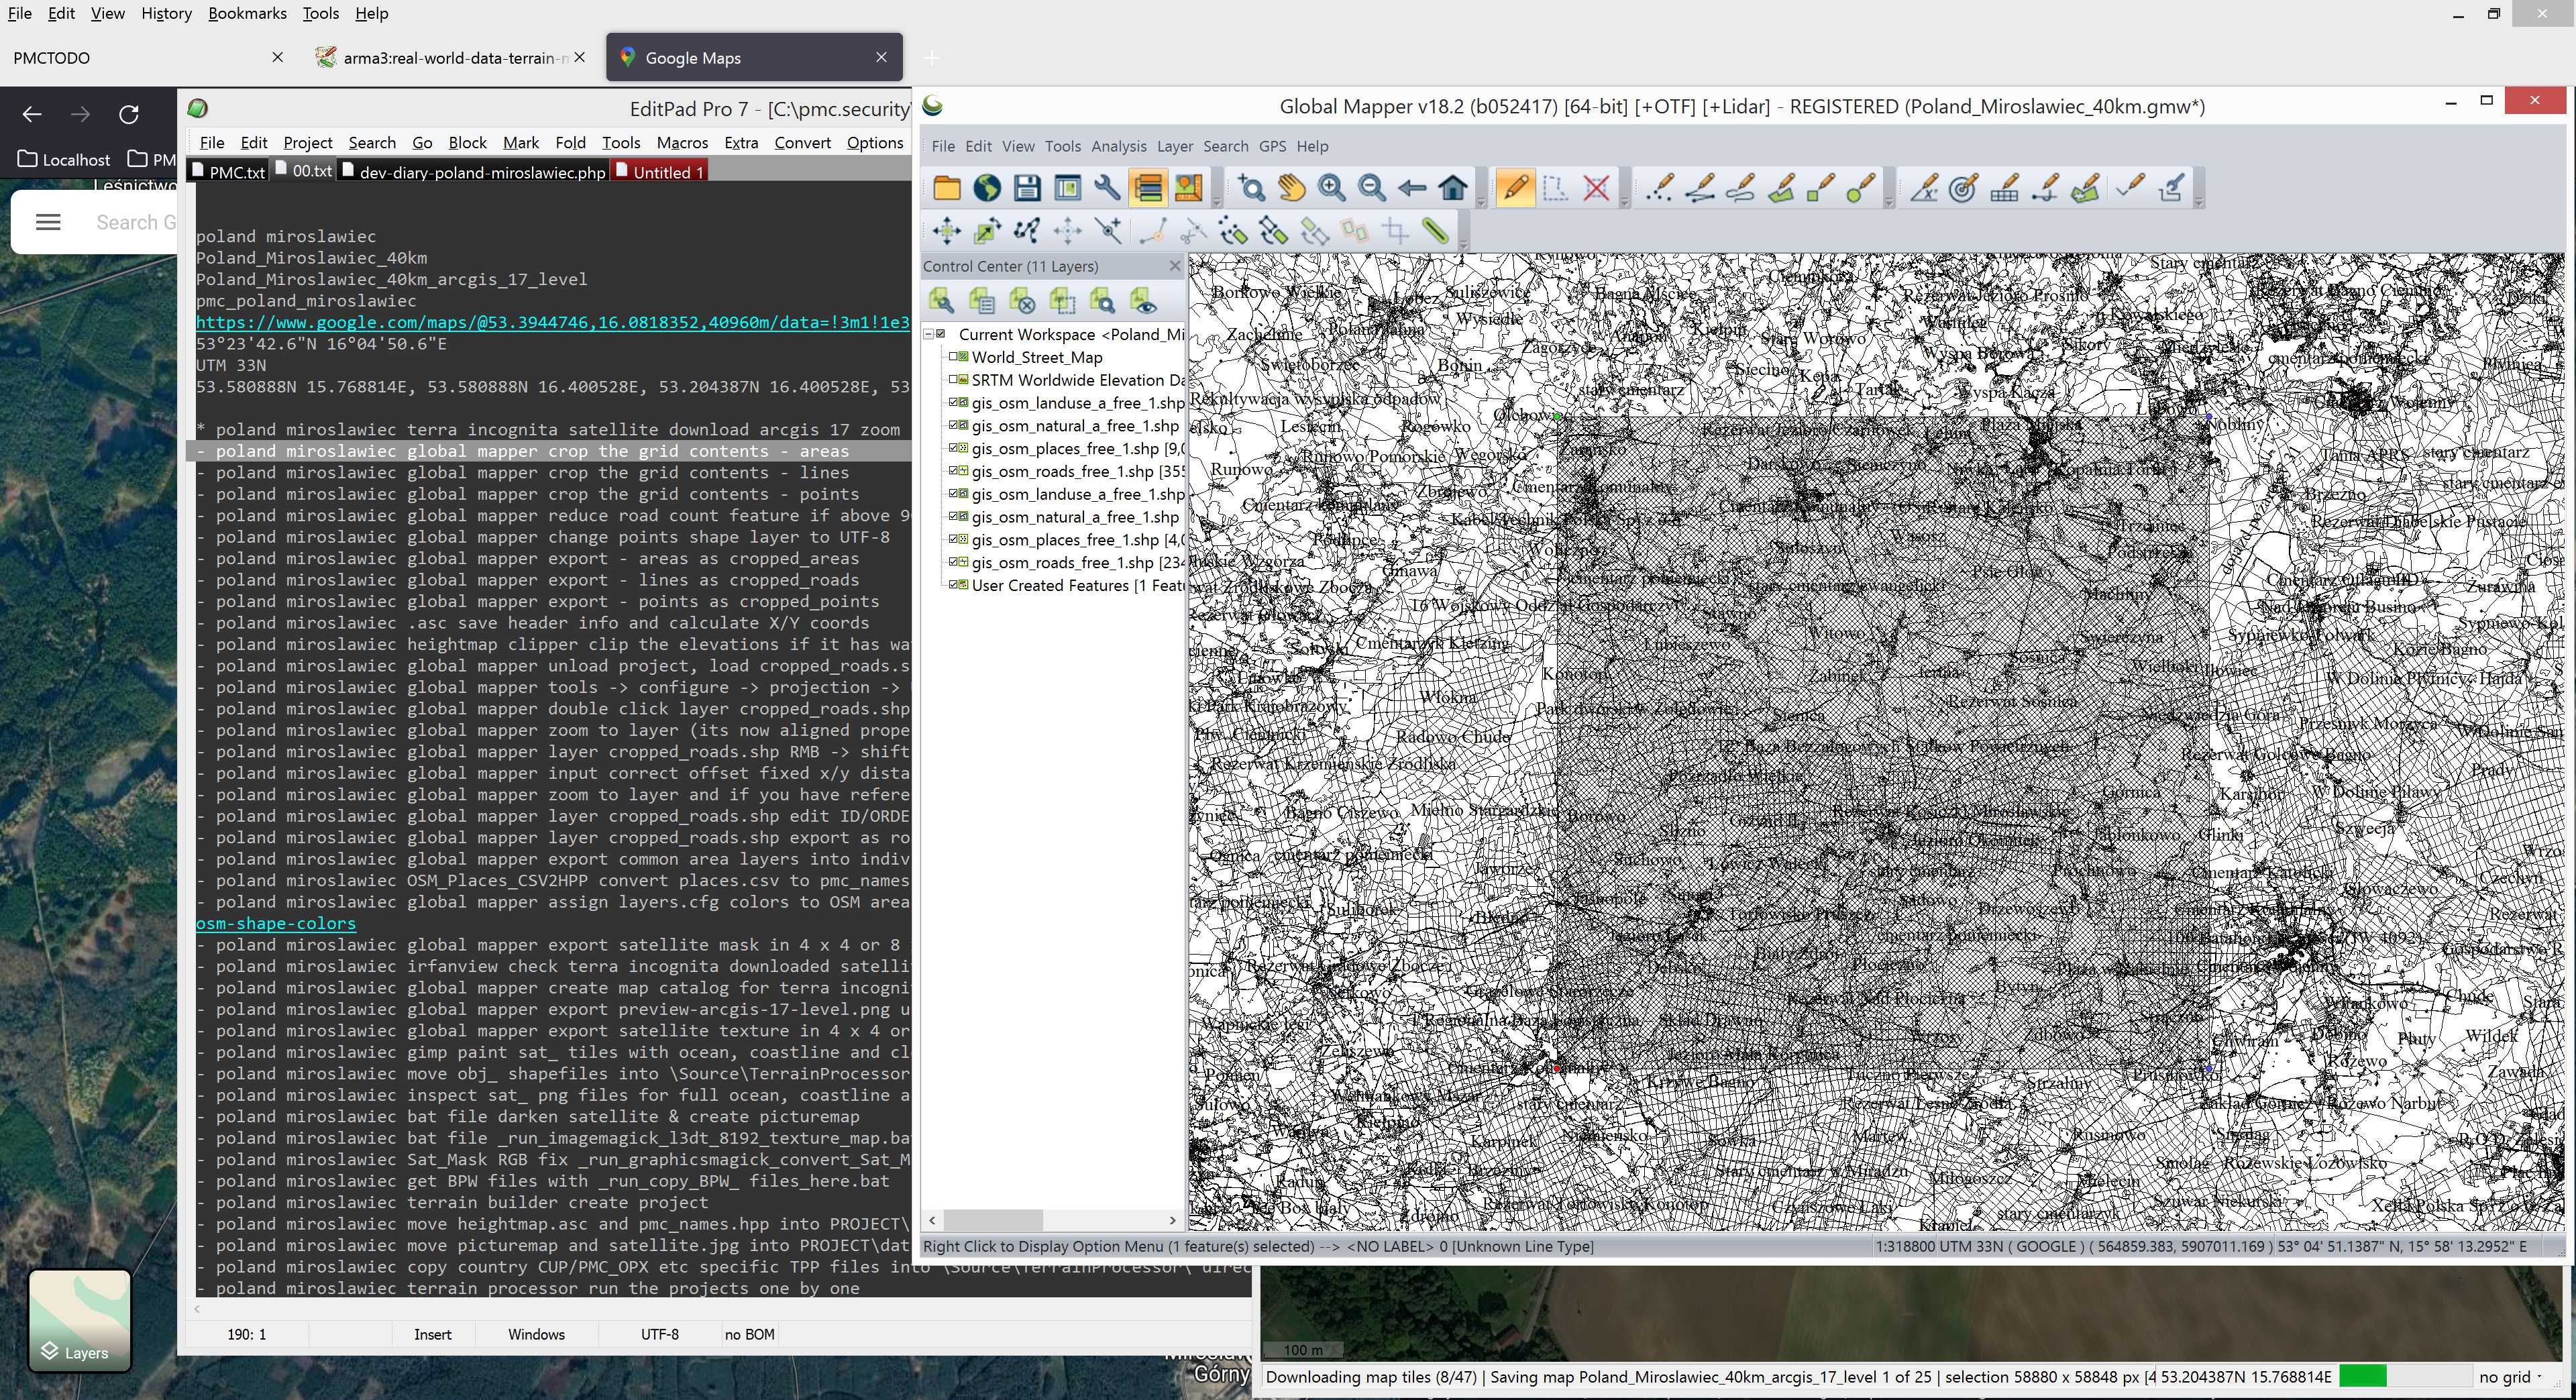Screen dimensions: 2576x1400
Task: Toggle Current Workspace checkbox
Action: [x=941, y=334]
